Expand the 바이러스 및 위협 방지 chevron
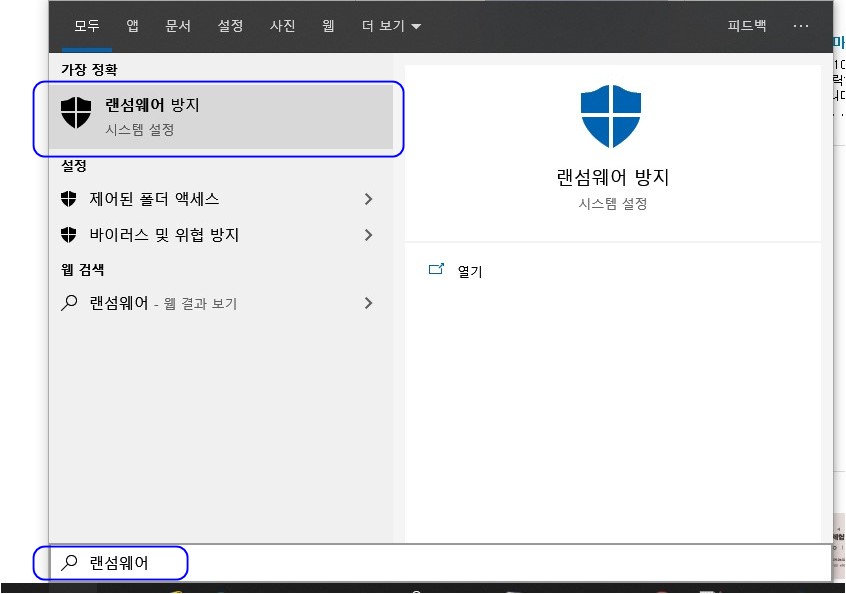Image resolution: width=846 pixels, height=594 pixels. [369, 235]
